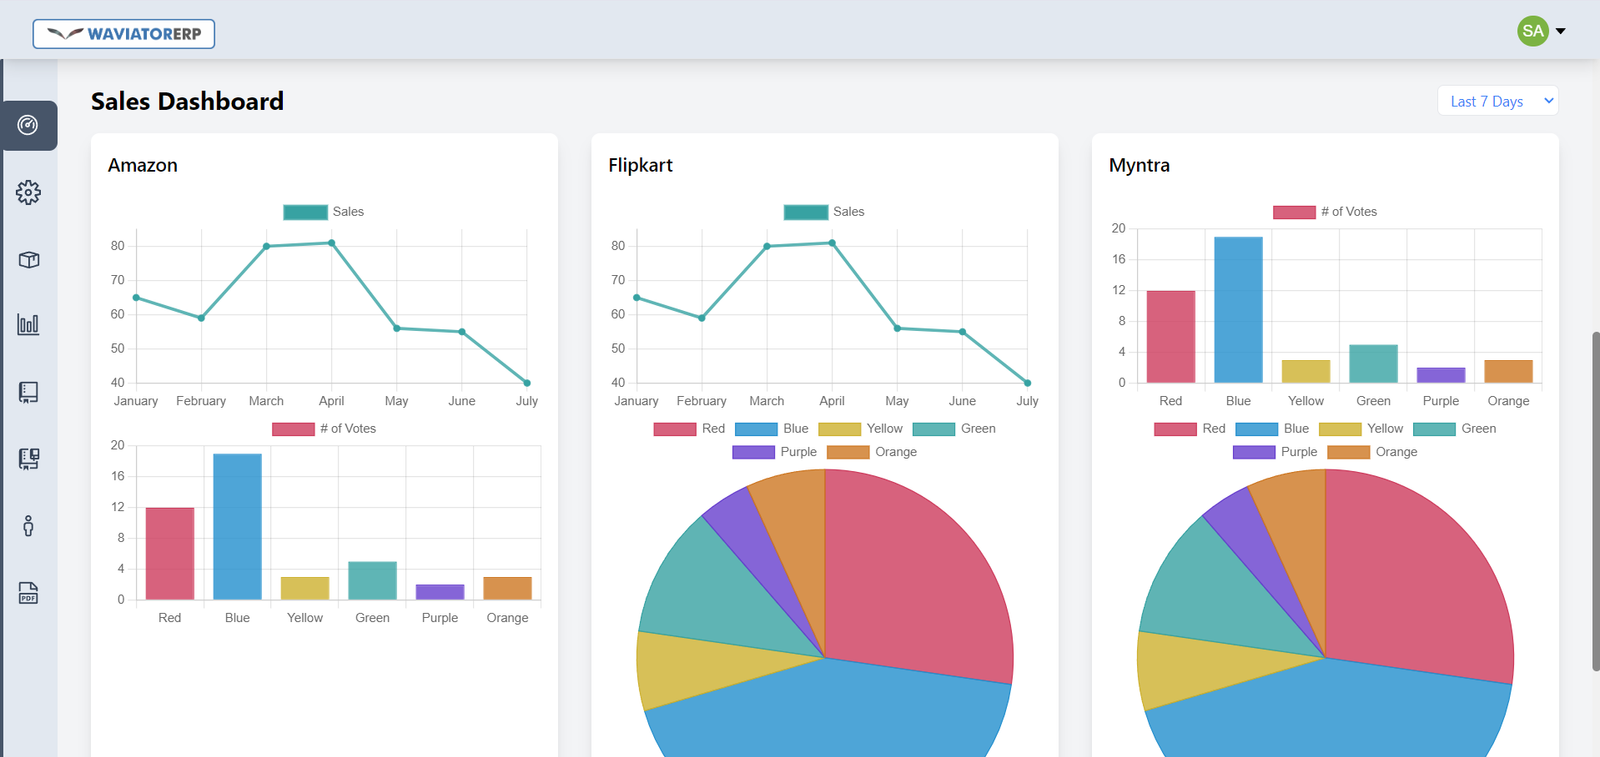Click the March data point in Amazon line chart
The width and height of the screenshot is (1600, 757).
click(267, 246)
